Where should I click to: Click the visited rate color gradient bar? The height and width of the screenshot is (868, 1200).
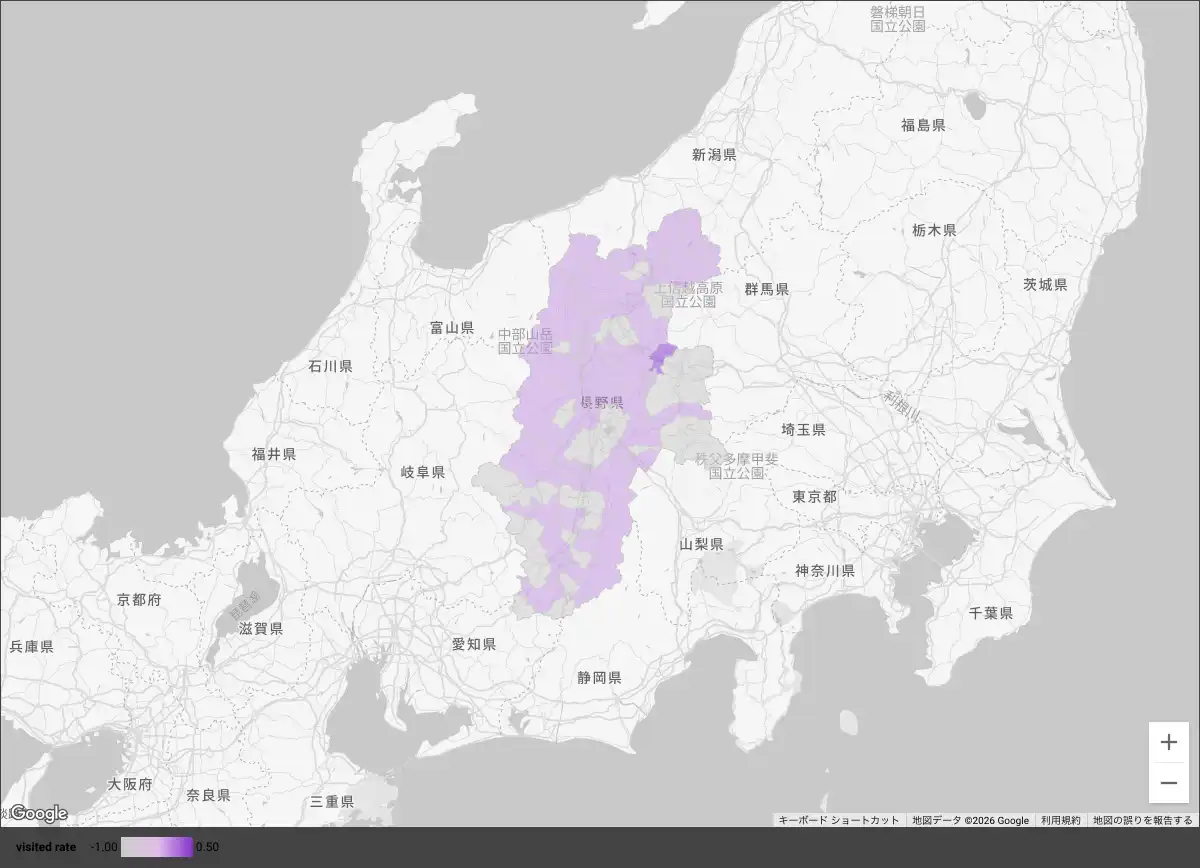156,847
